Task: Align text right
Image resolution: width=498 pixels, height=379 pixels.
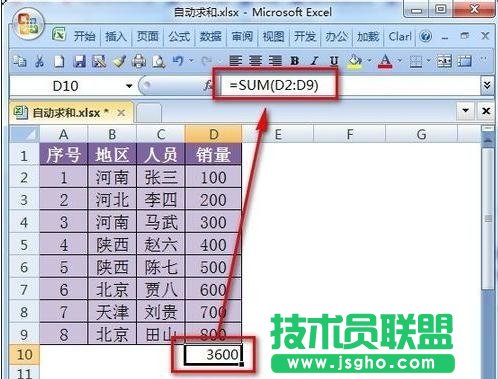Action: pyautogui.click(x=275, y=61)
